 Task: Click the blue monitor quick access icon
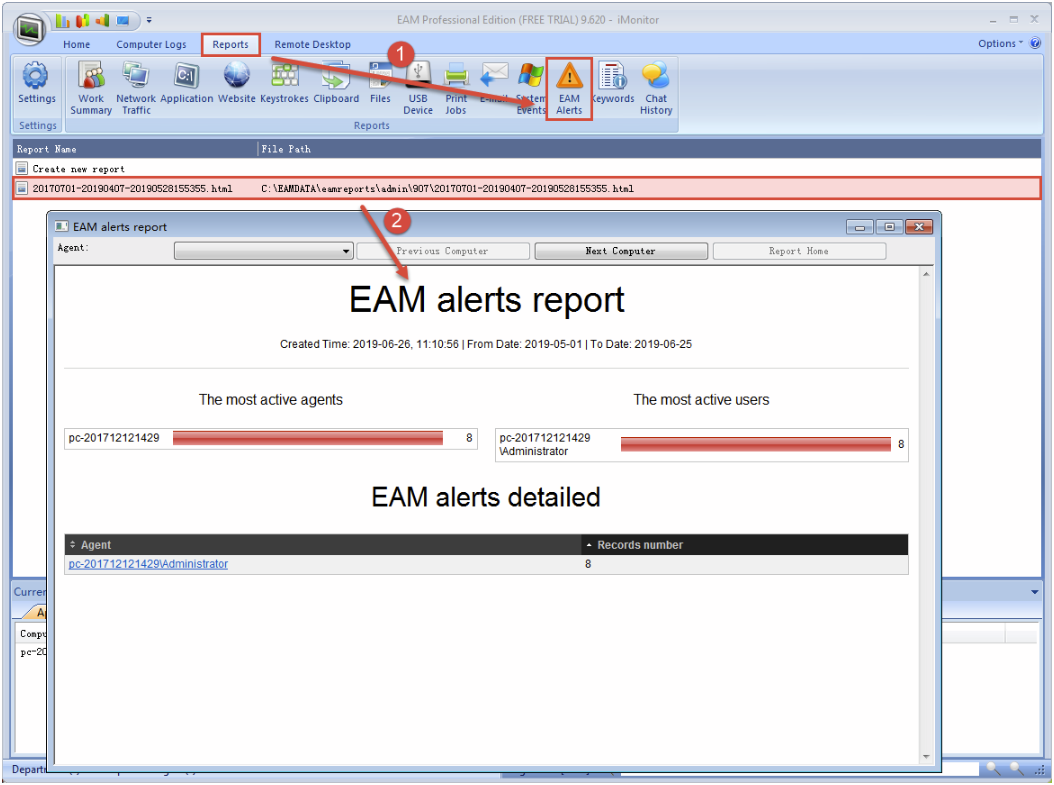(123, 21)
